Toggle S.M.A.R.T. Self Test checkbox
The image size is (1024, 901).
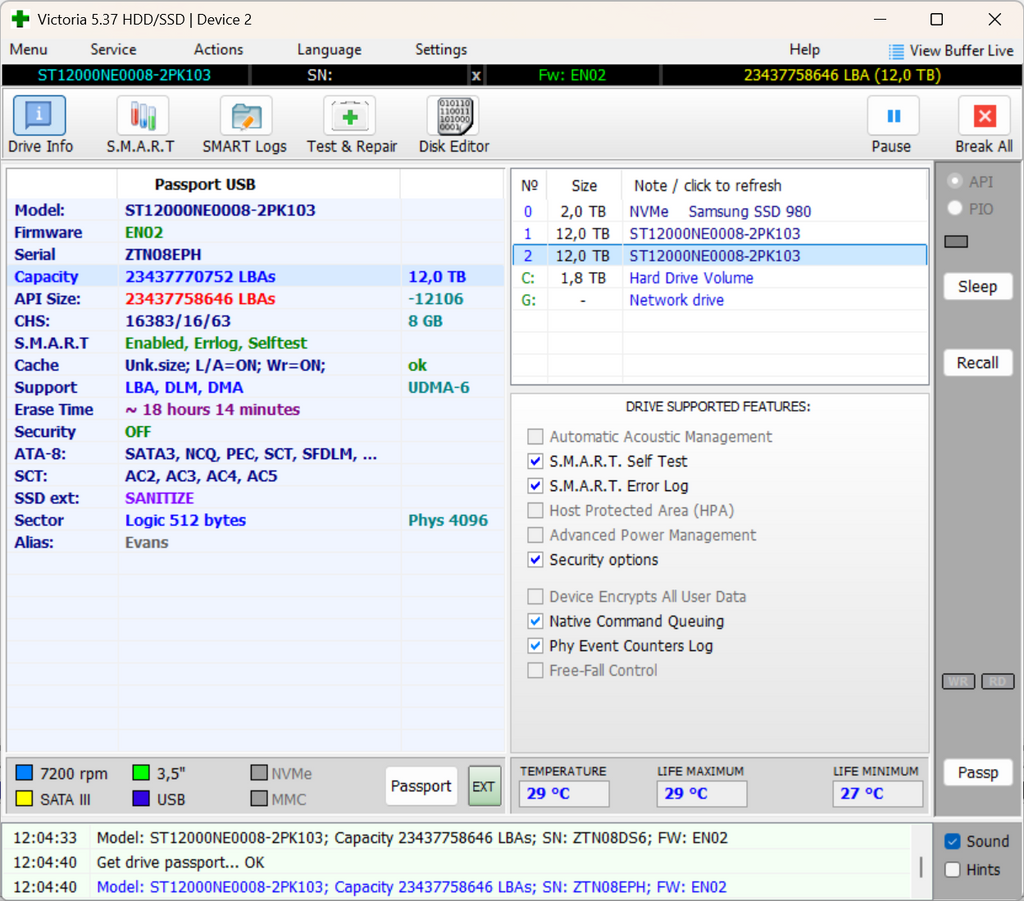click(535, 461)
